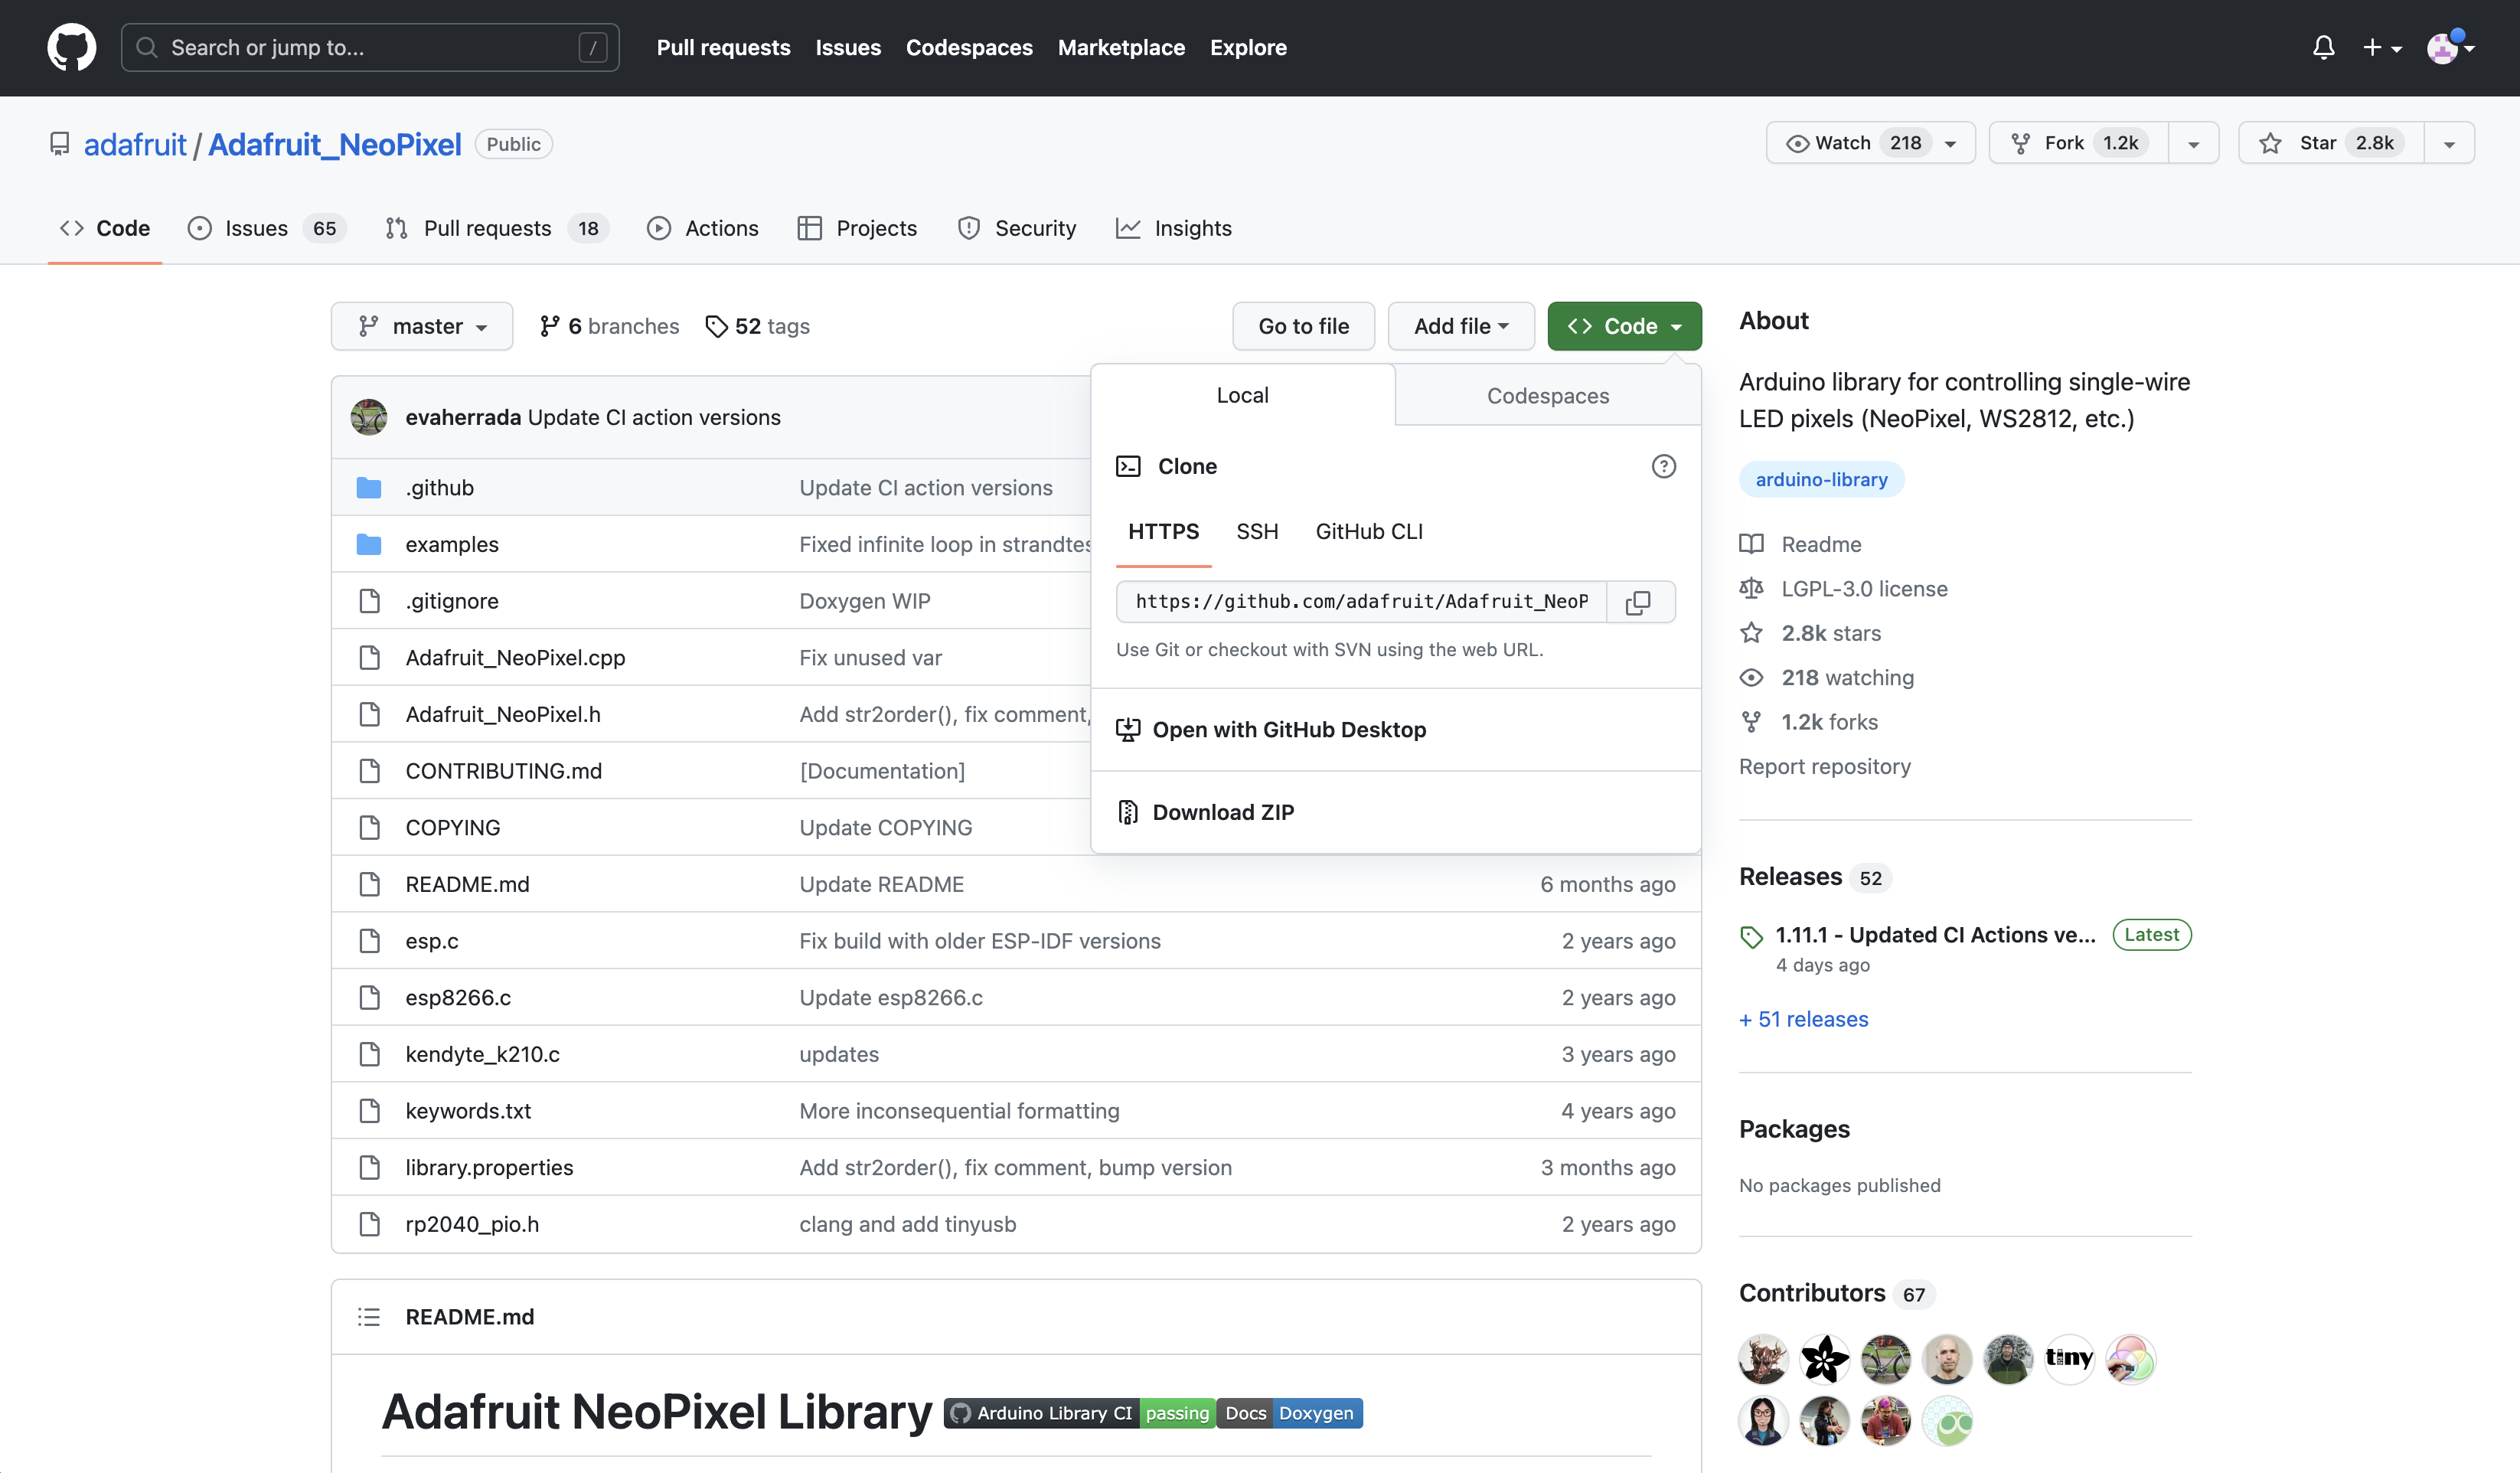This screenshot has height=1473, width=2520.
Task: Select the Local tab
Action: pos(1242,395)
